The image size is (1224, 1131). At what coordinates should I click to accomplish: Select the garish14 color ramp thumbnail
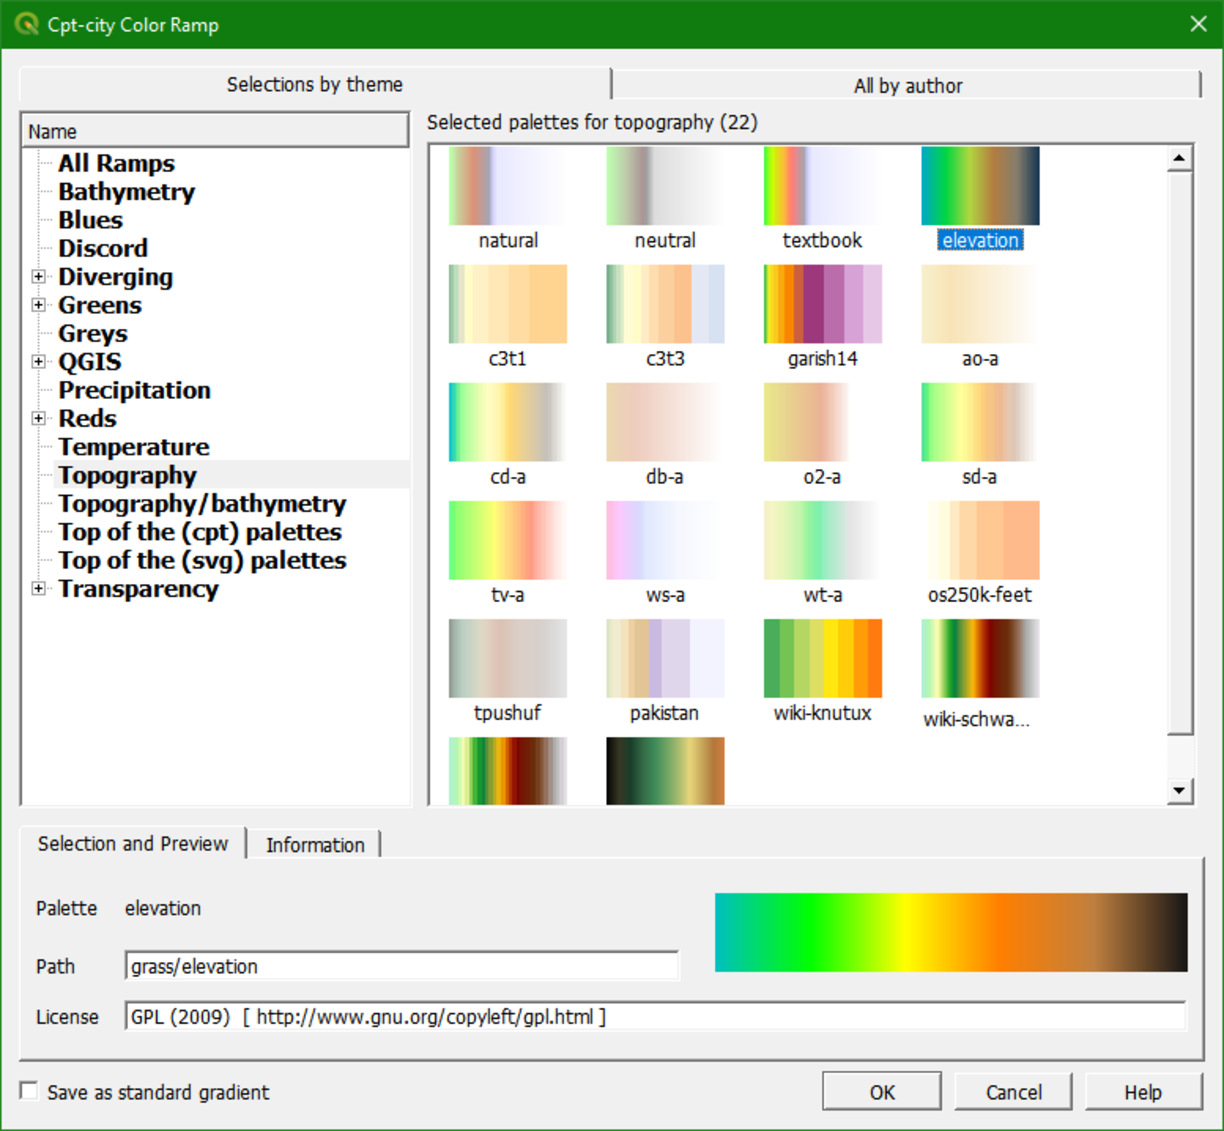coord(822,304)
